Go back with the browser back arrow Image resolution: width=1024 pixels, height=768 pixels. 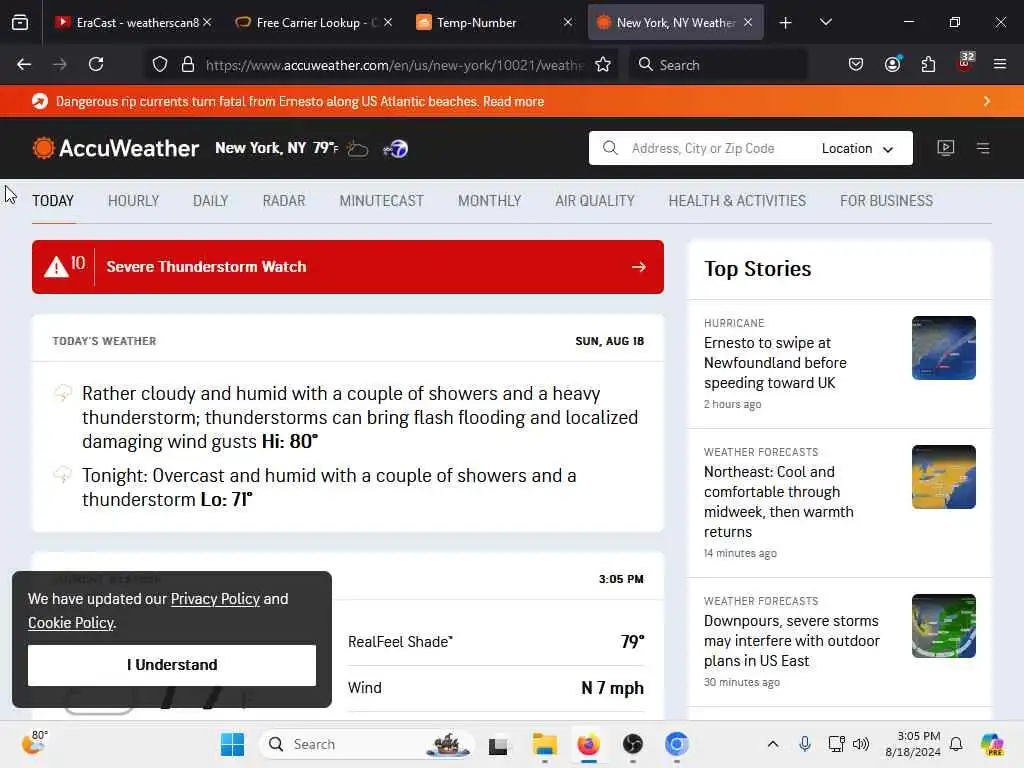[24, 64]
